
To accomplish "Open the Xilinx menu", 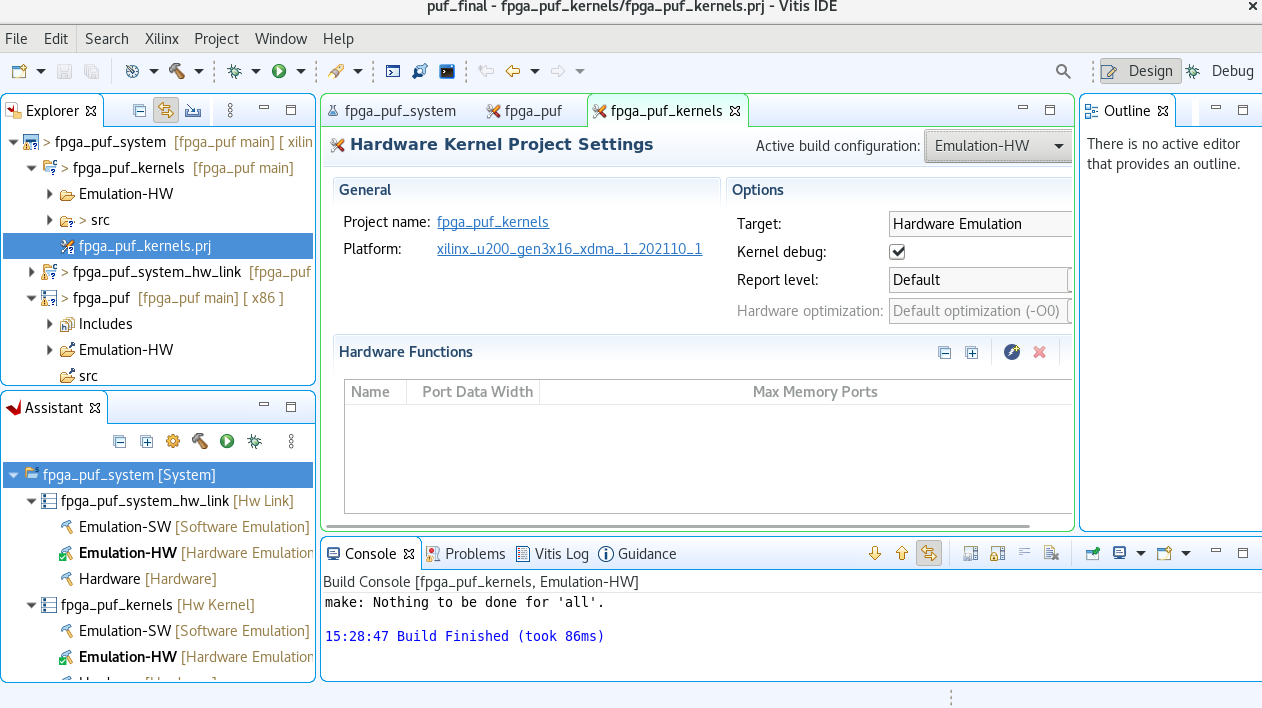I will click(162, 38).
